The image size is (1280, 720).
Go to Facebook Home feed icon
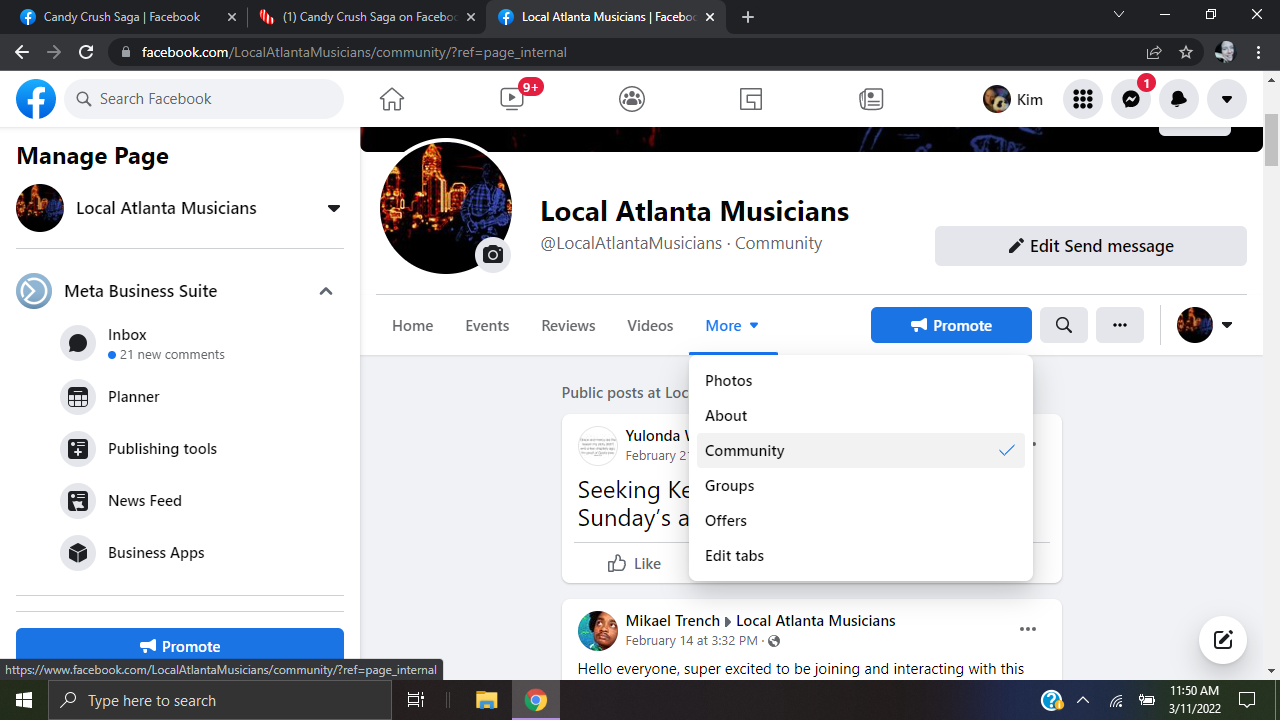pos(392,99)
